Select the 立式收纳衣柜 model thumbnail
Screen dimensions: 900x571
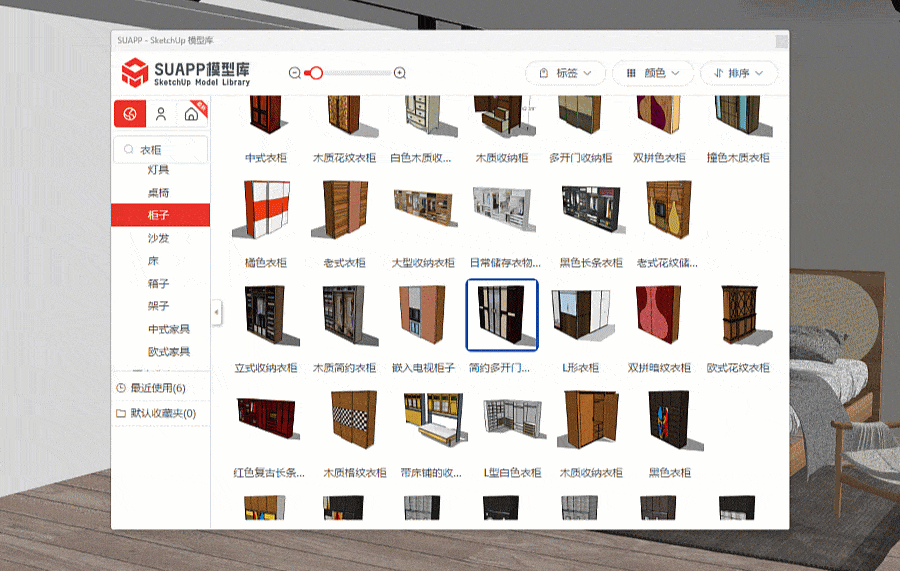(270, 314)
